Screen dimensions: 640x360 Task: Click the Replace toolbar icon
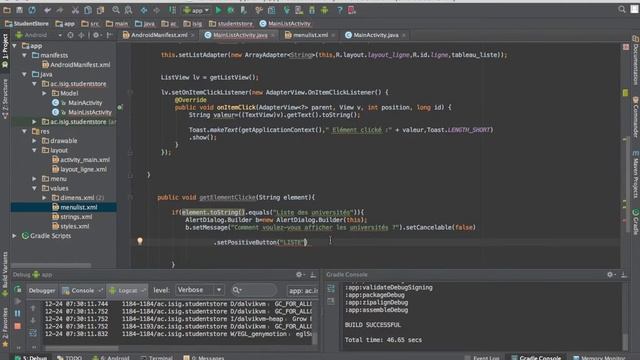(x=128, y=10)
